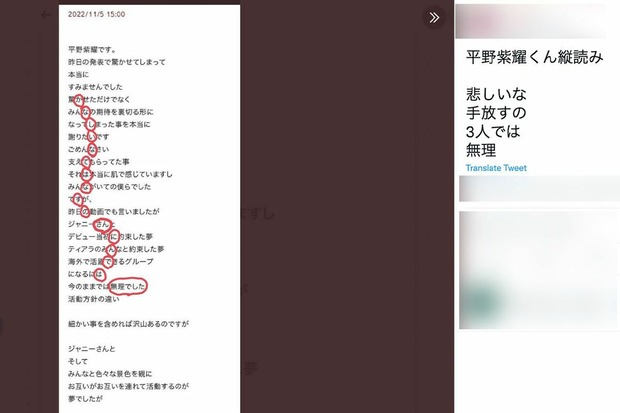Screen dimensions: 620x413
Task: Click the line 平野紫耀です。 in image
Action: (x=92, y=50)
